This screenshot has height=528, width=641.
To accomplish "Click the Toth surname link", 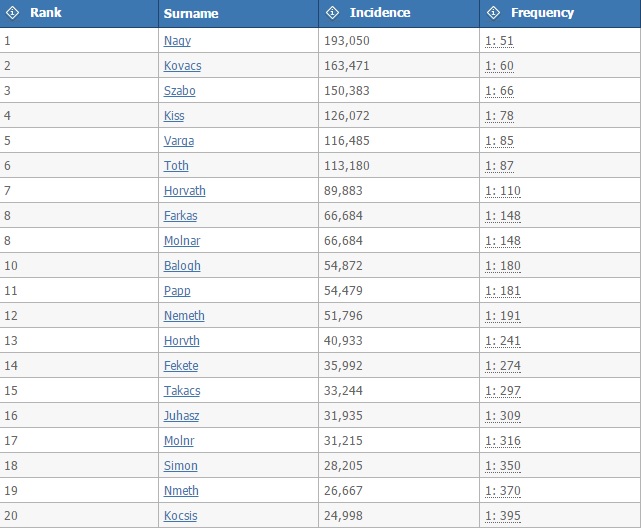I will [x=176, y=166].
